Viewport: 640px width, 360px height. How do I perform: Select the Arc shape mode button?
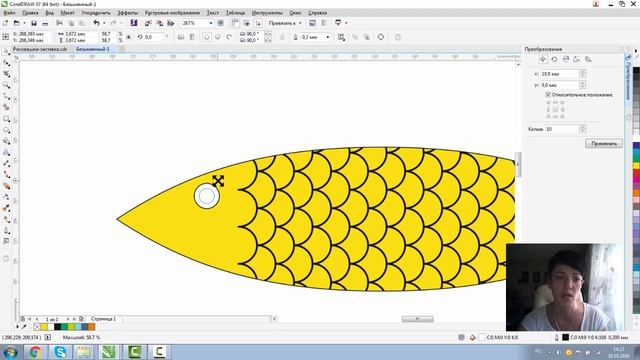pos(229,37)
